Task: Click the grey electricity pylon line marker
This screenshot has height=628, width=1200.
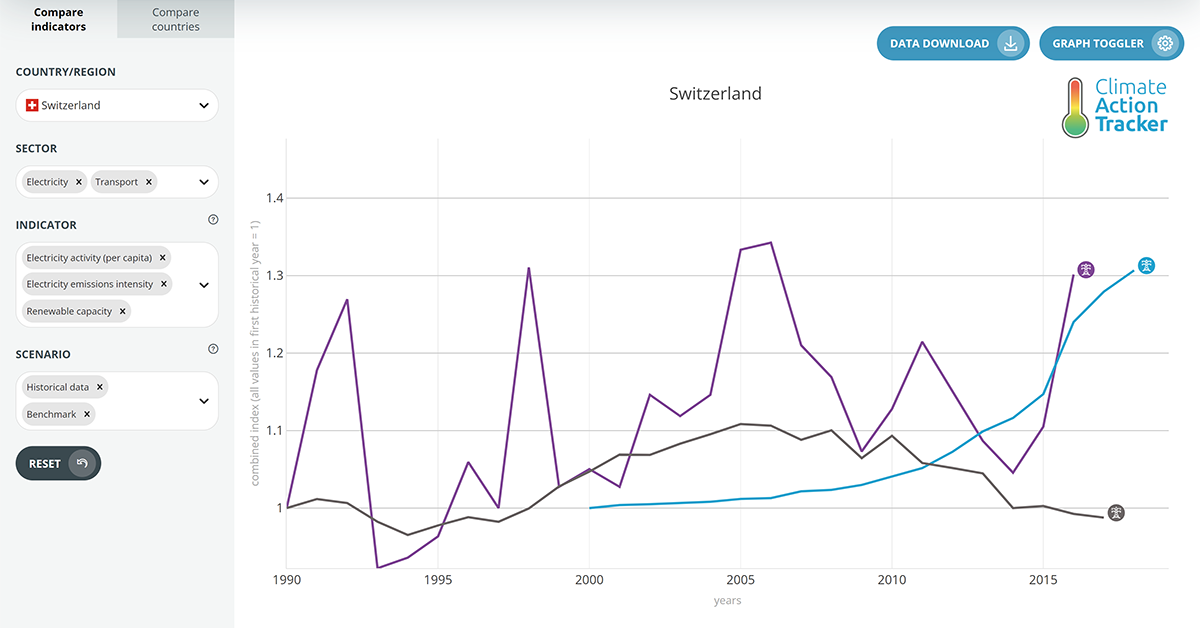Action: click(x=1116, y=512)
